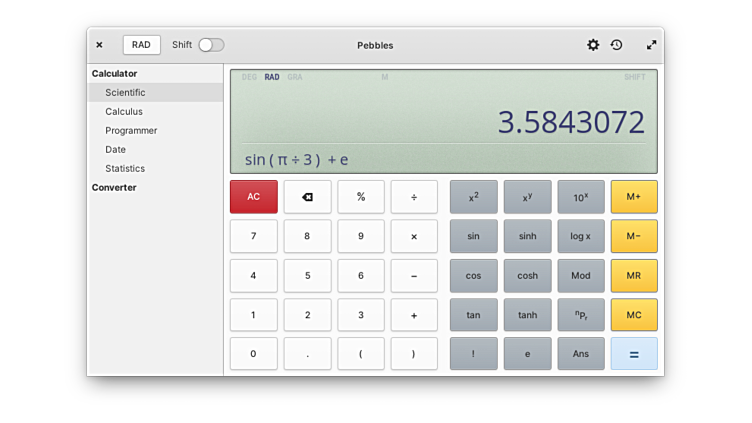Switch angle mode with RAD button

[x=141, y=45]
